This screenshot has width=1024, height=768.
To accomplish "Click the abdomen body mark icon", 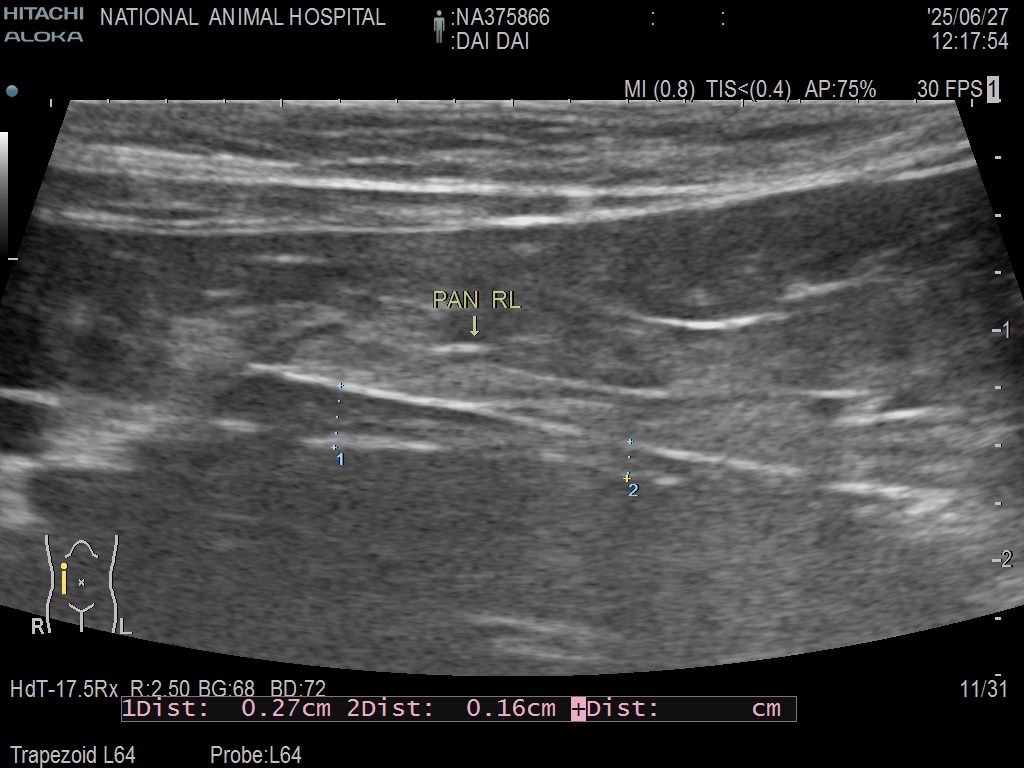I will (x=81, y=584).
